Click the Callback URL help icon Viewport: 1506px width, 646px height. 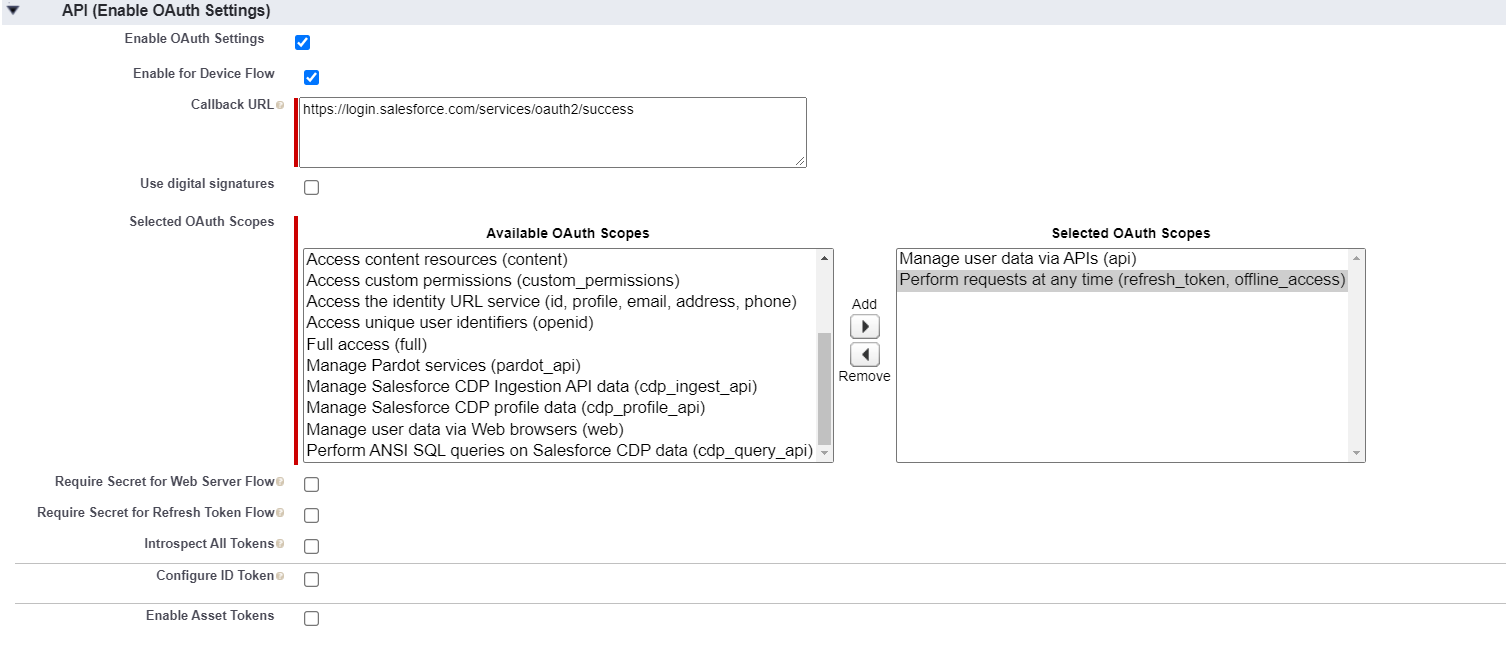point(281,104)
